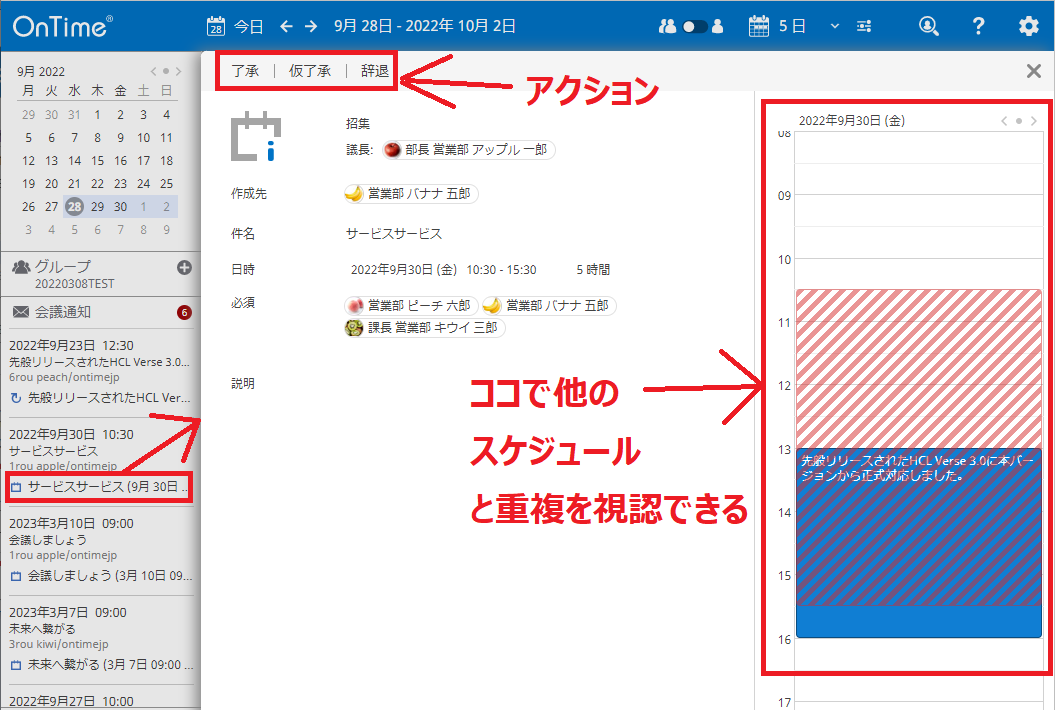
Task: Click the 2023年3月7日 09:00 notification header
Action: pyautogui.click(x=68, y=612)
